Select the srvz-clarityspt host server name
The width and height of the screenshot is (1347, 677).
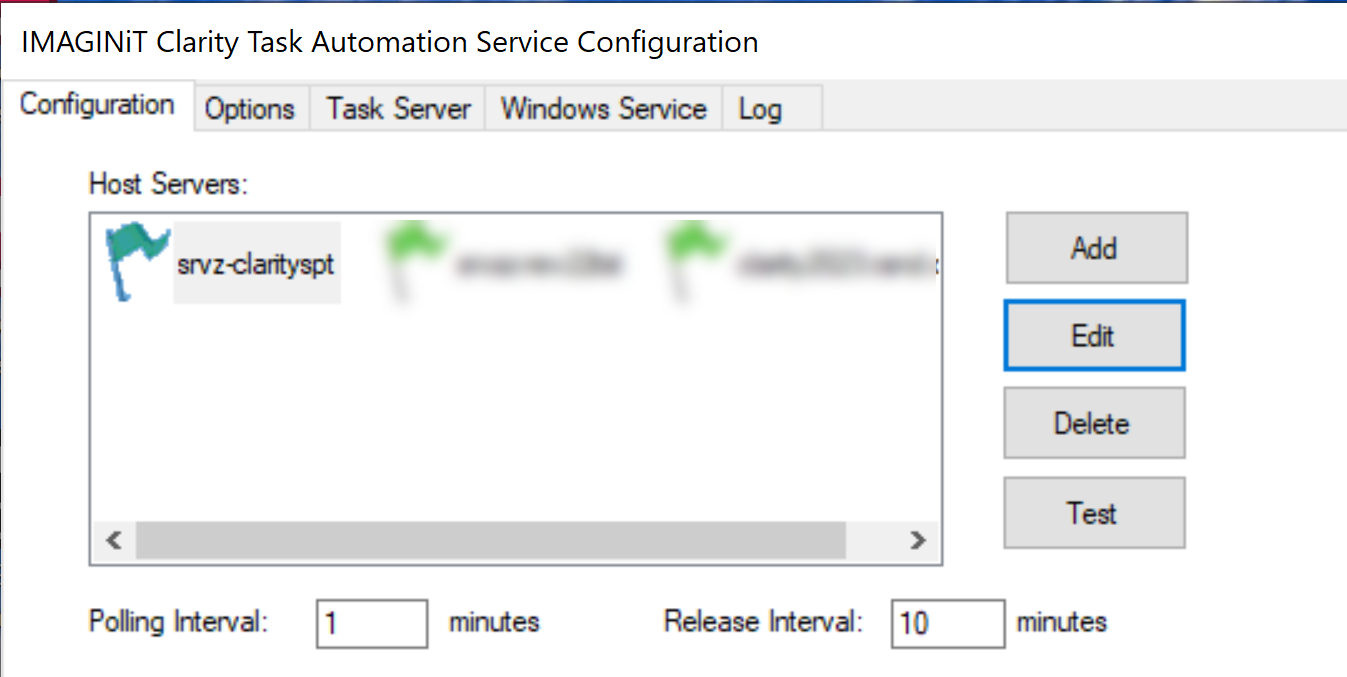(x=256, y=264)
